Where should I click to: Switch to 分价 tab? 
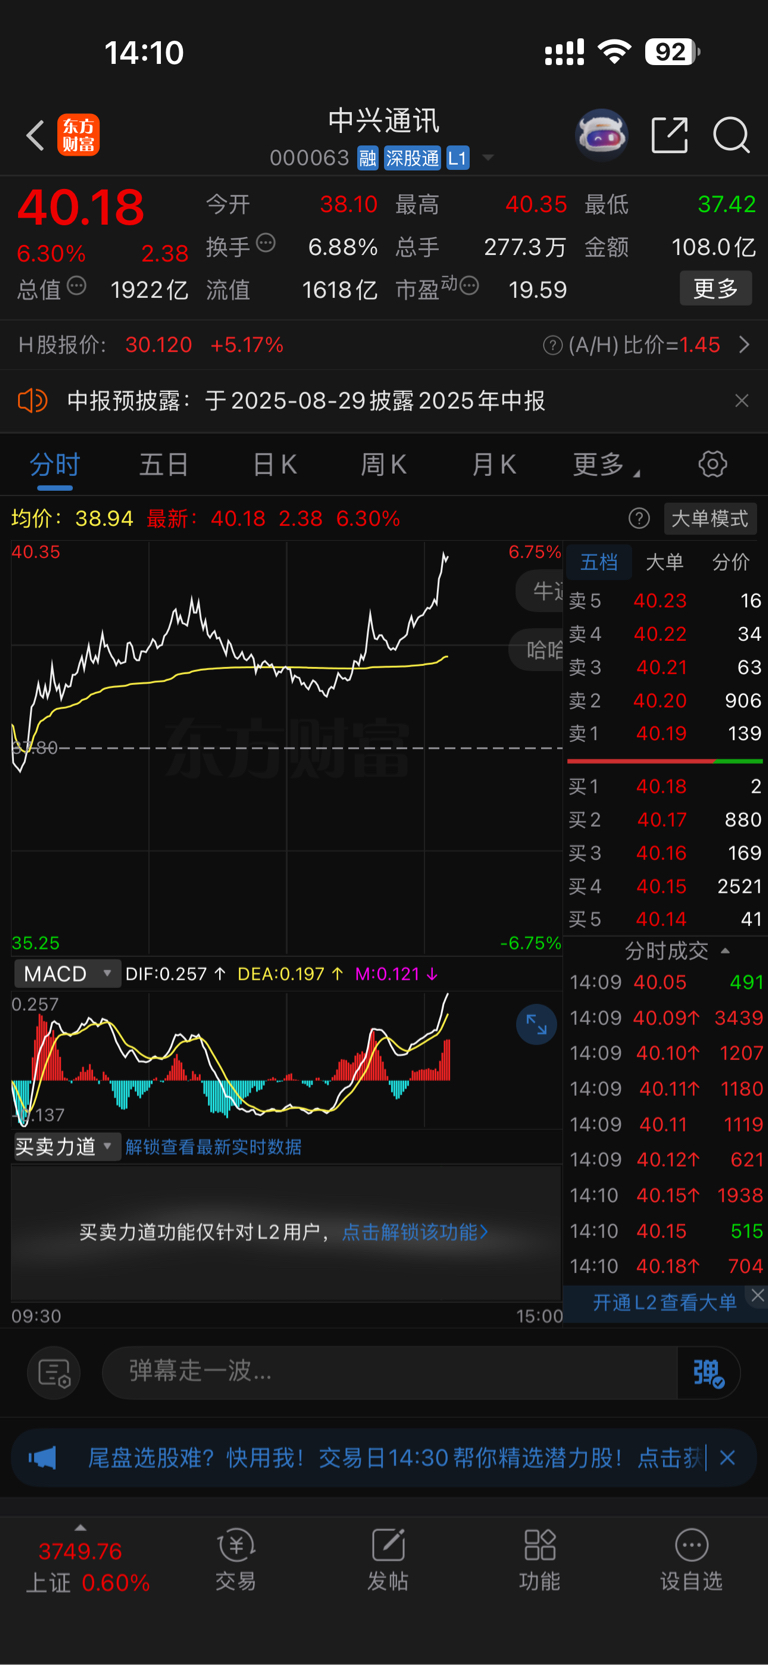(x=731, y=562)
